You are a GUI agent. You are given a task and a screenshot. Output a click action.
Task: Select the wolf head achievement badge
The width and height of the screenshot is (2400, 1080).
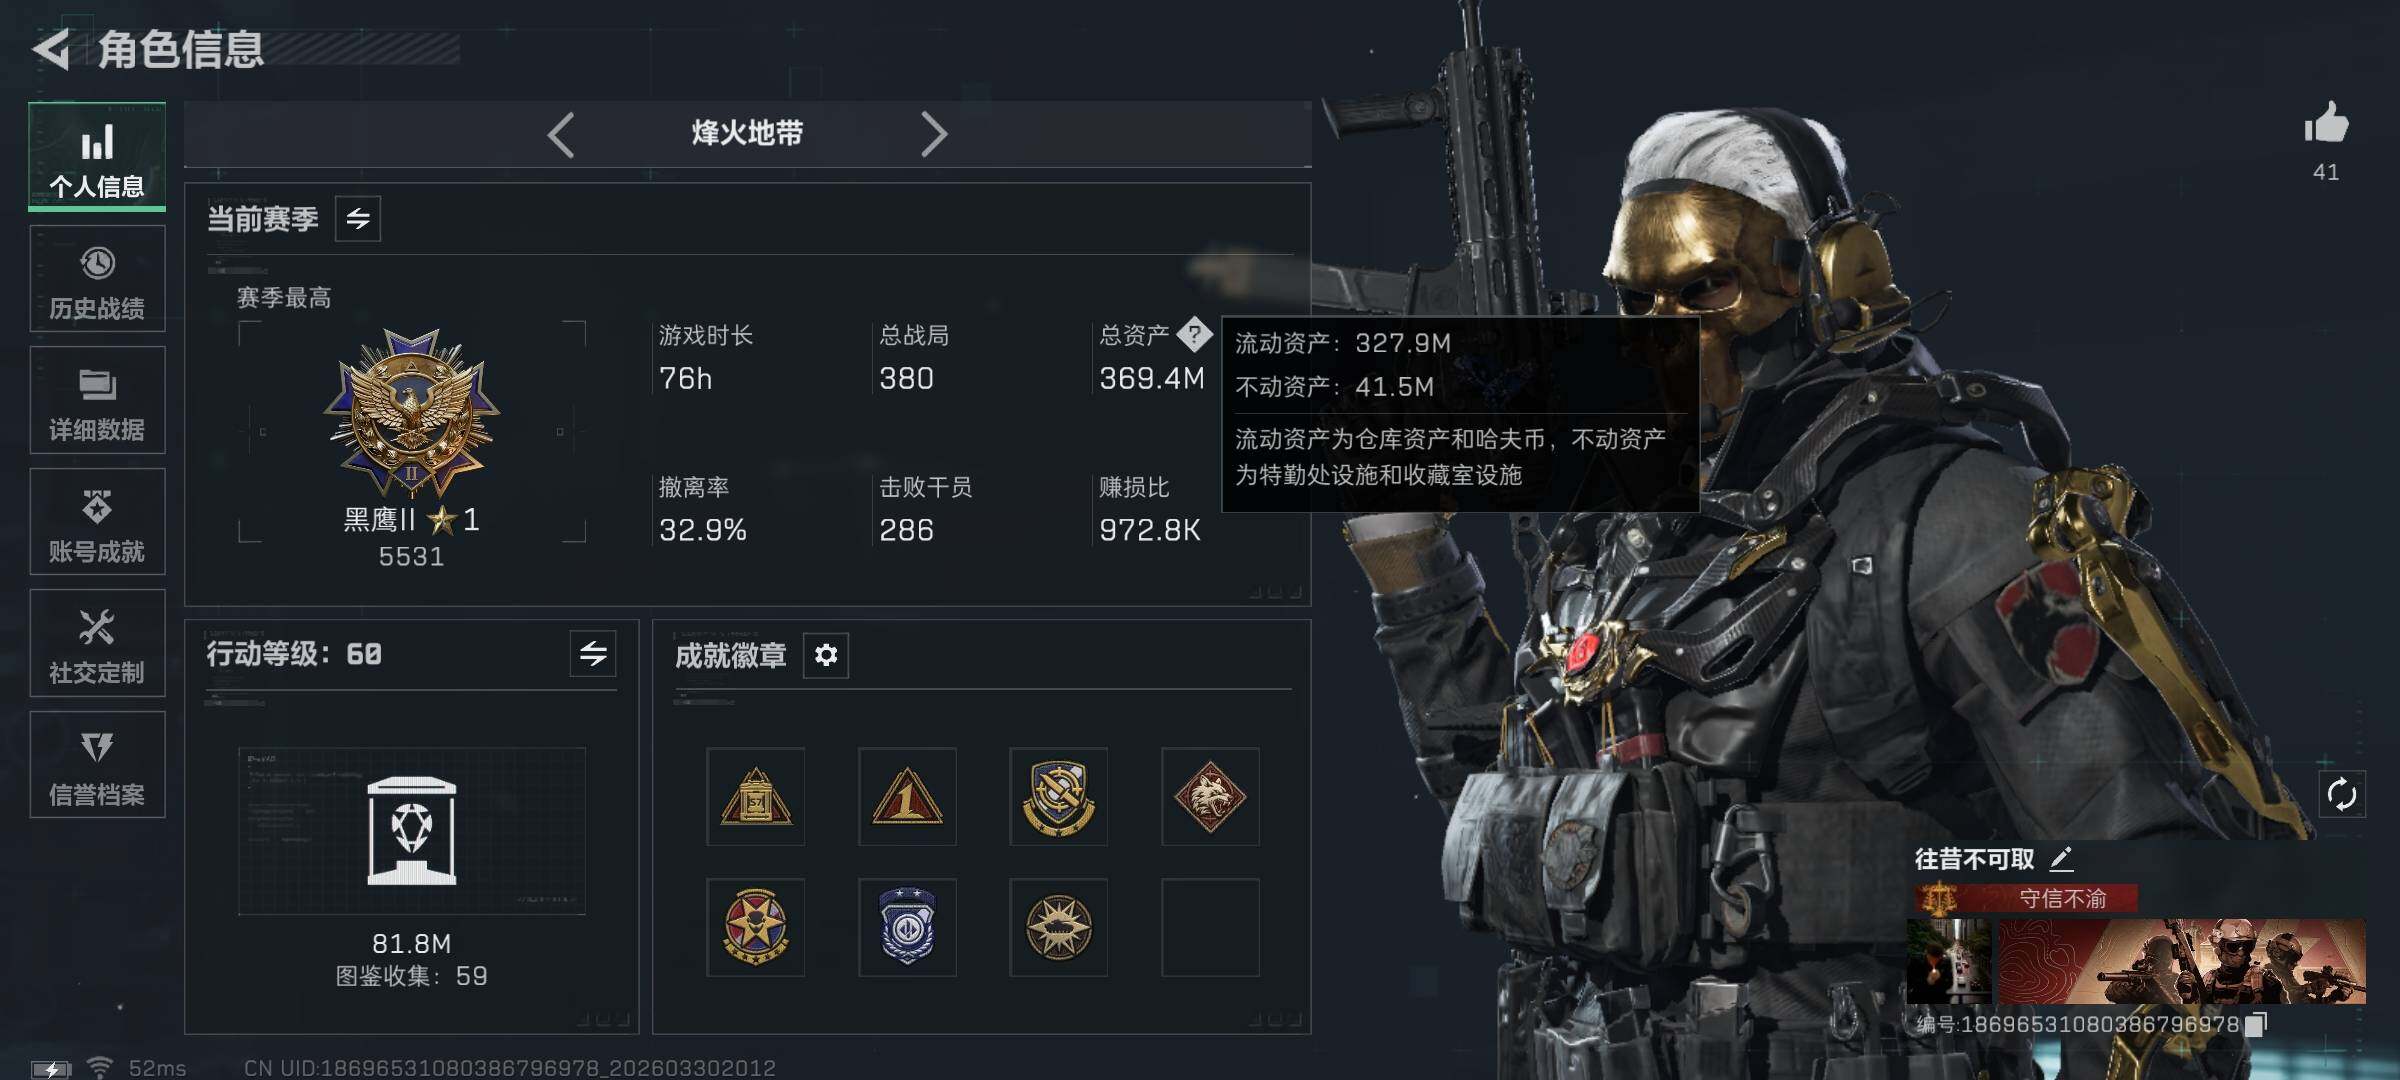coord(1210,797)
